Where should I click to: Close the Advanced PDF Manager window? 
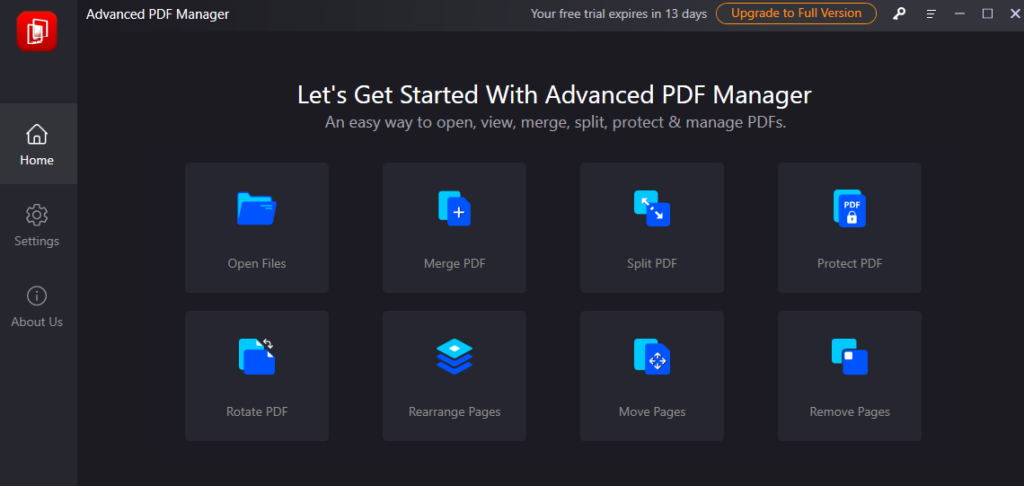coord(1015,14)
